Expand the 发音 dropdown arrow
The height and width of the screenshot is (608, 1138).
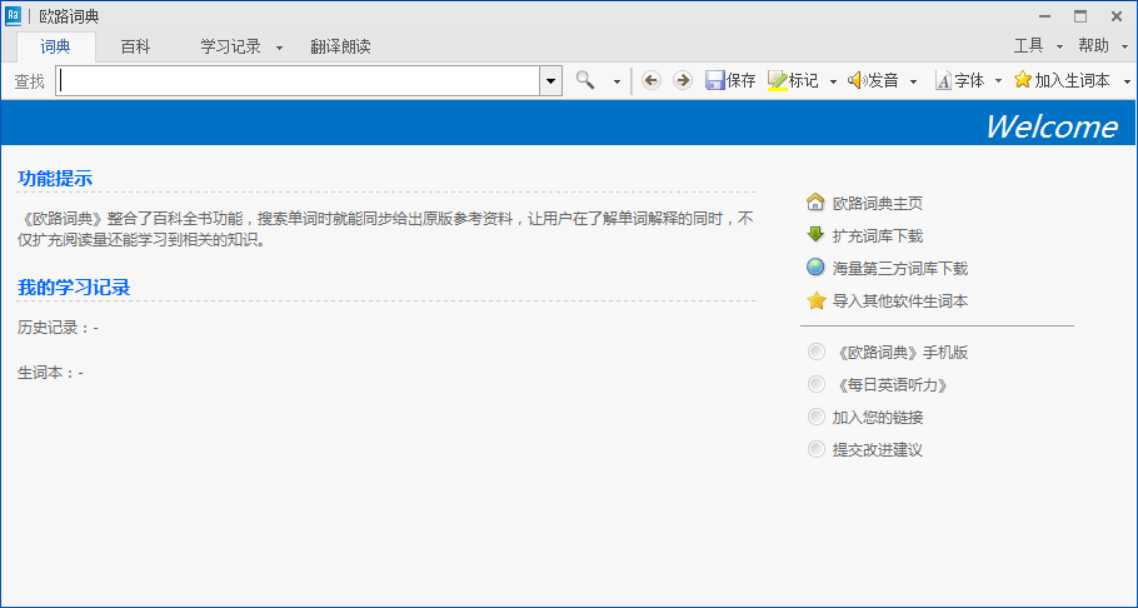click(913, 82)
